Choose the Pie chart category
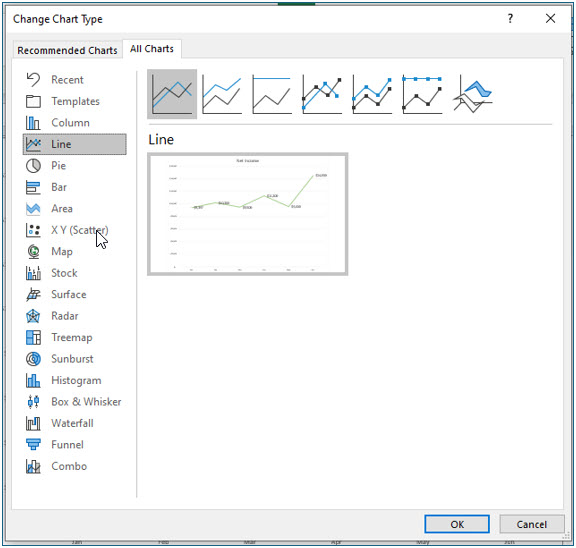Screen dimensions: 576x548 [x=75, y=166]
